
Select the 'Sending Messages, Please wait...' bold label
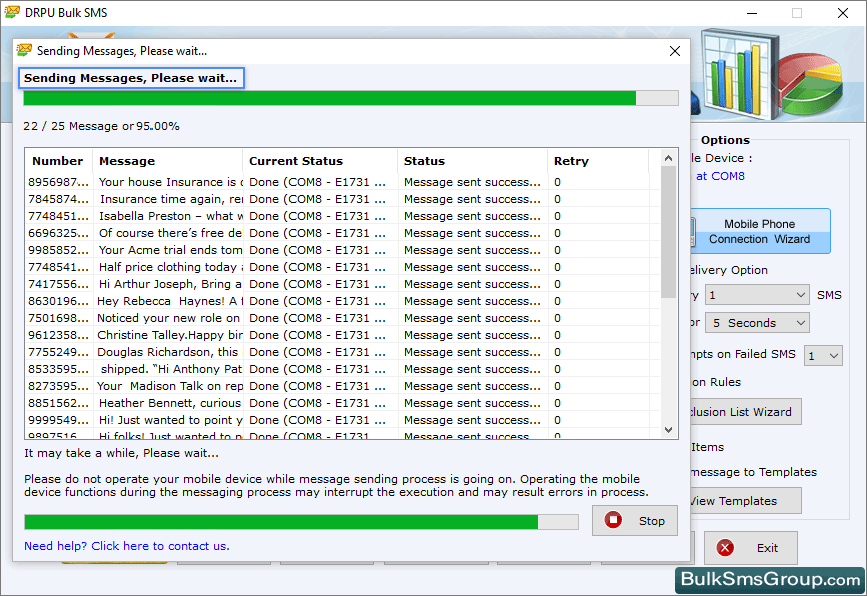tap(130, 78)
